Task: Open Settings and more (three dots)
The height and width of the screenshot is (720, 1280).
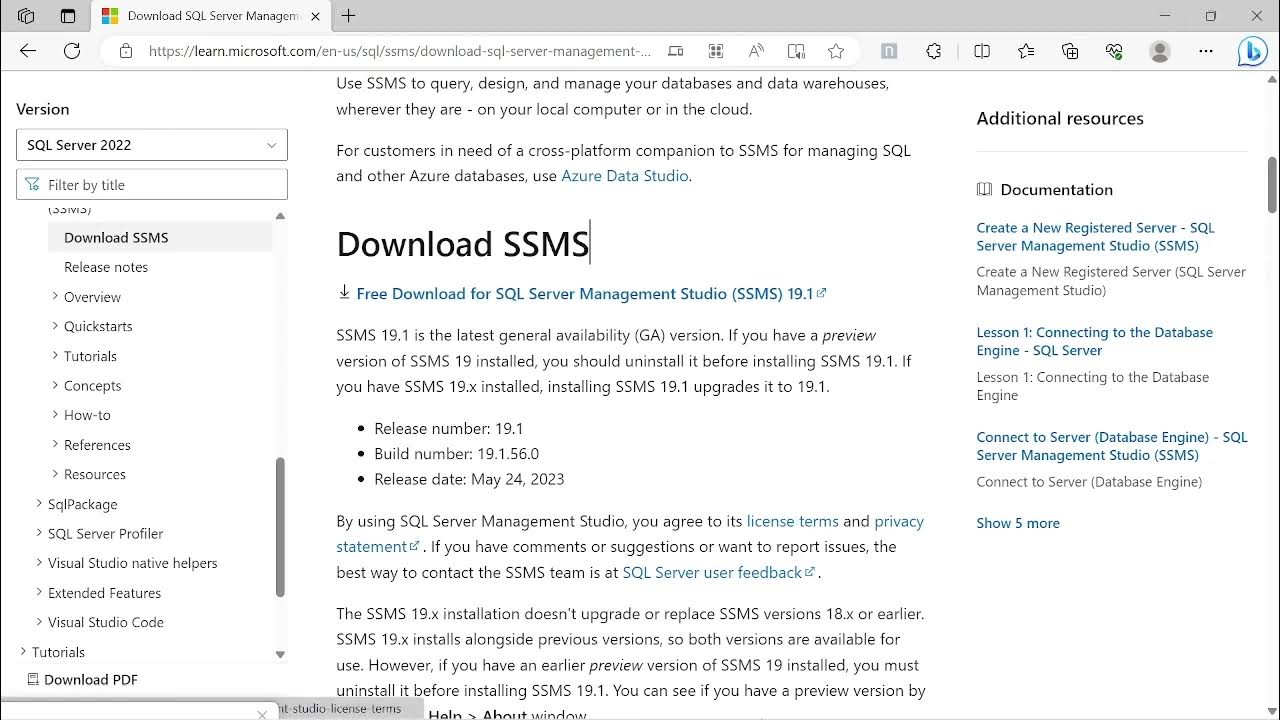Action: pos(1206,51)
